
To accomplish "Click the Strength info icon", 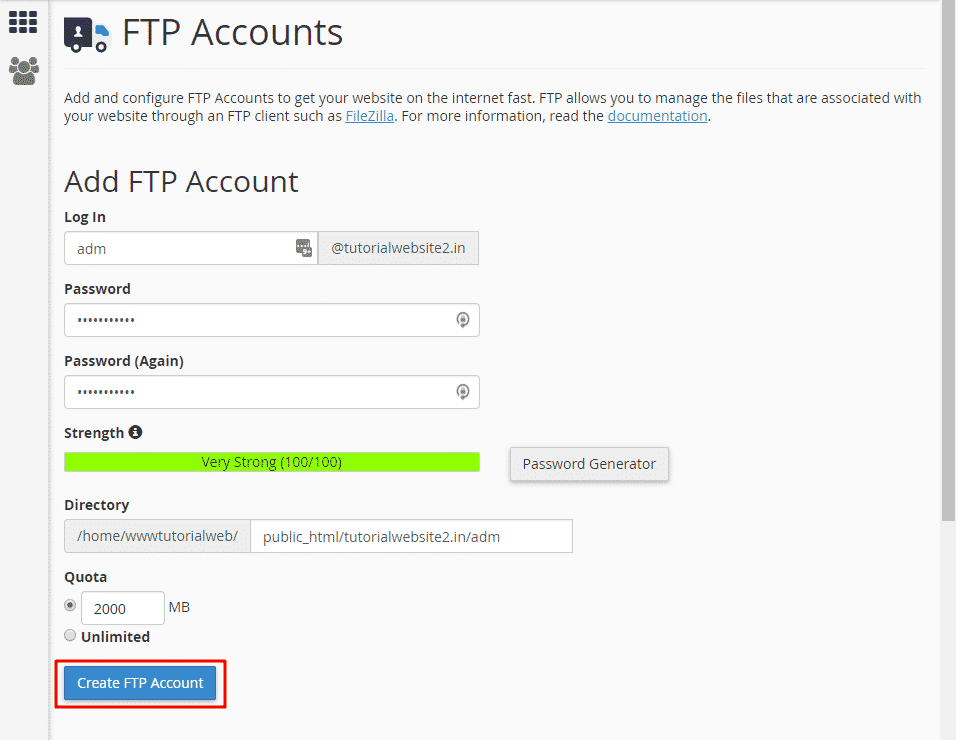I will tap(136, 432).
